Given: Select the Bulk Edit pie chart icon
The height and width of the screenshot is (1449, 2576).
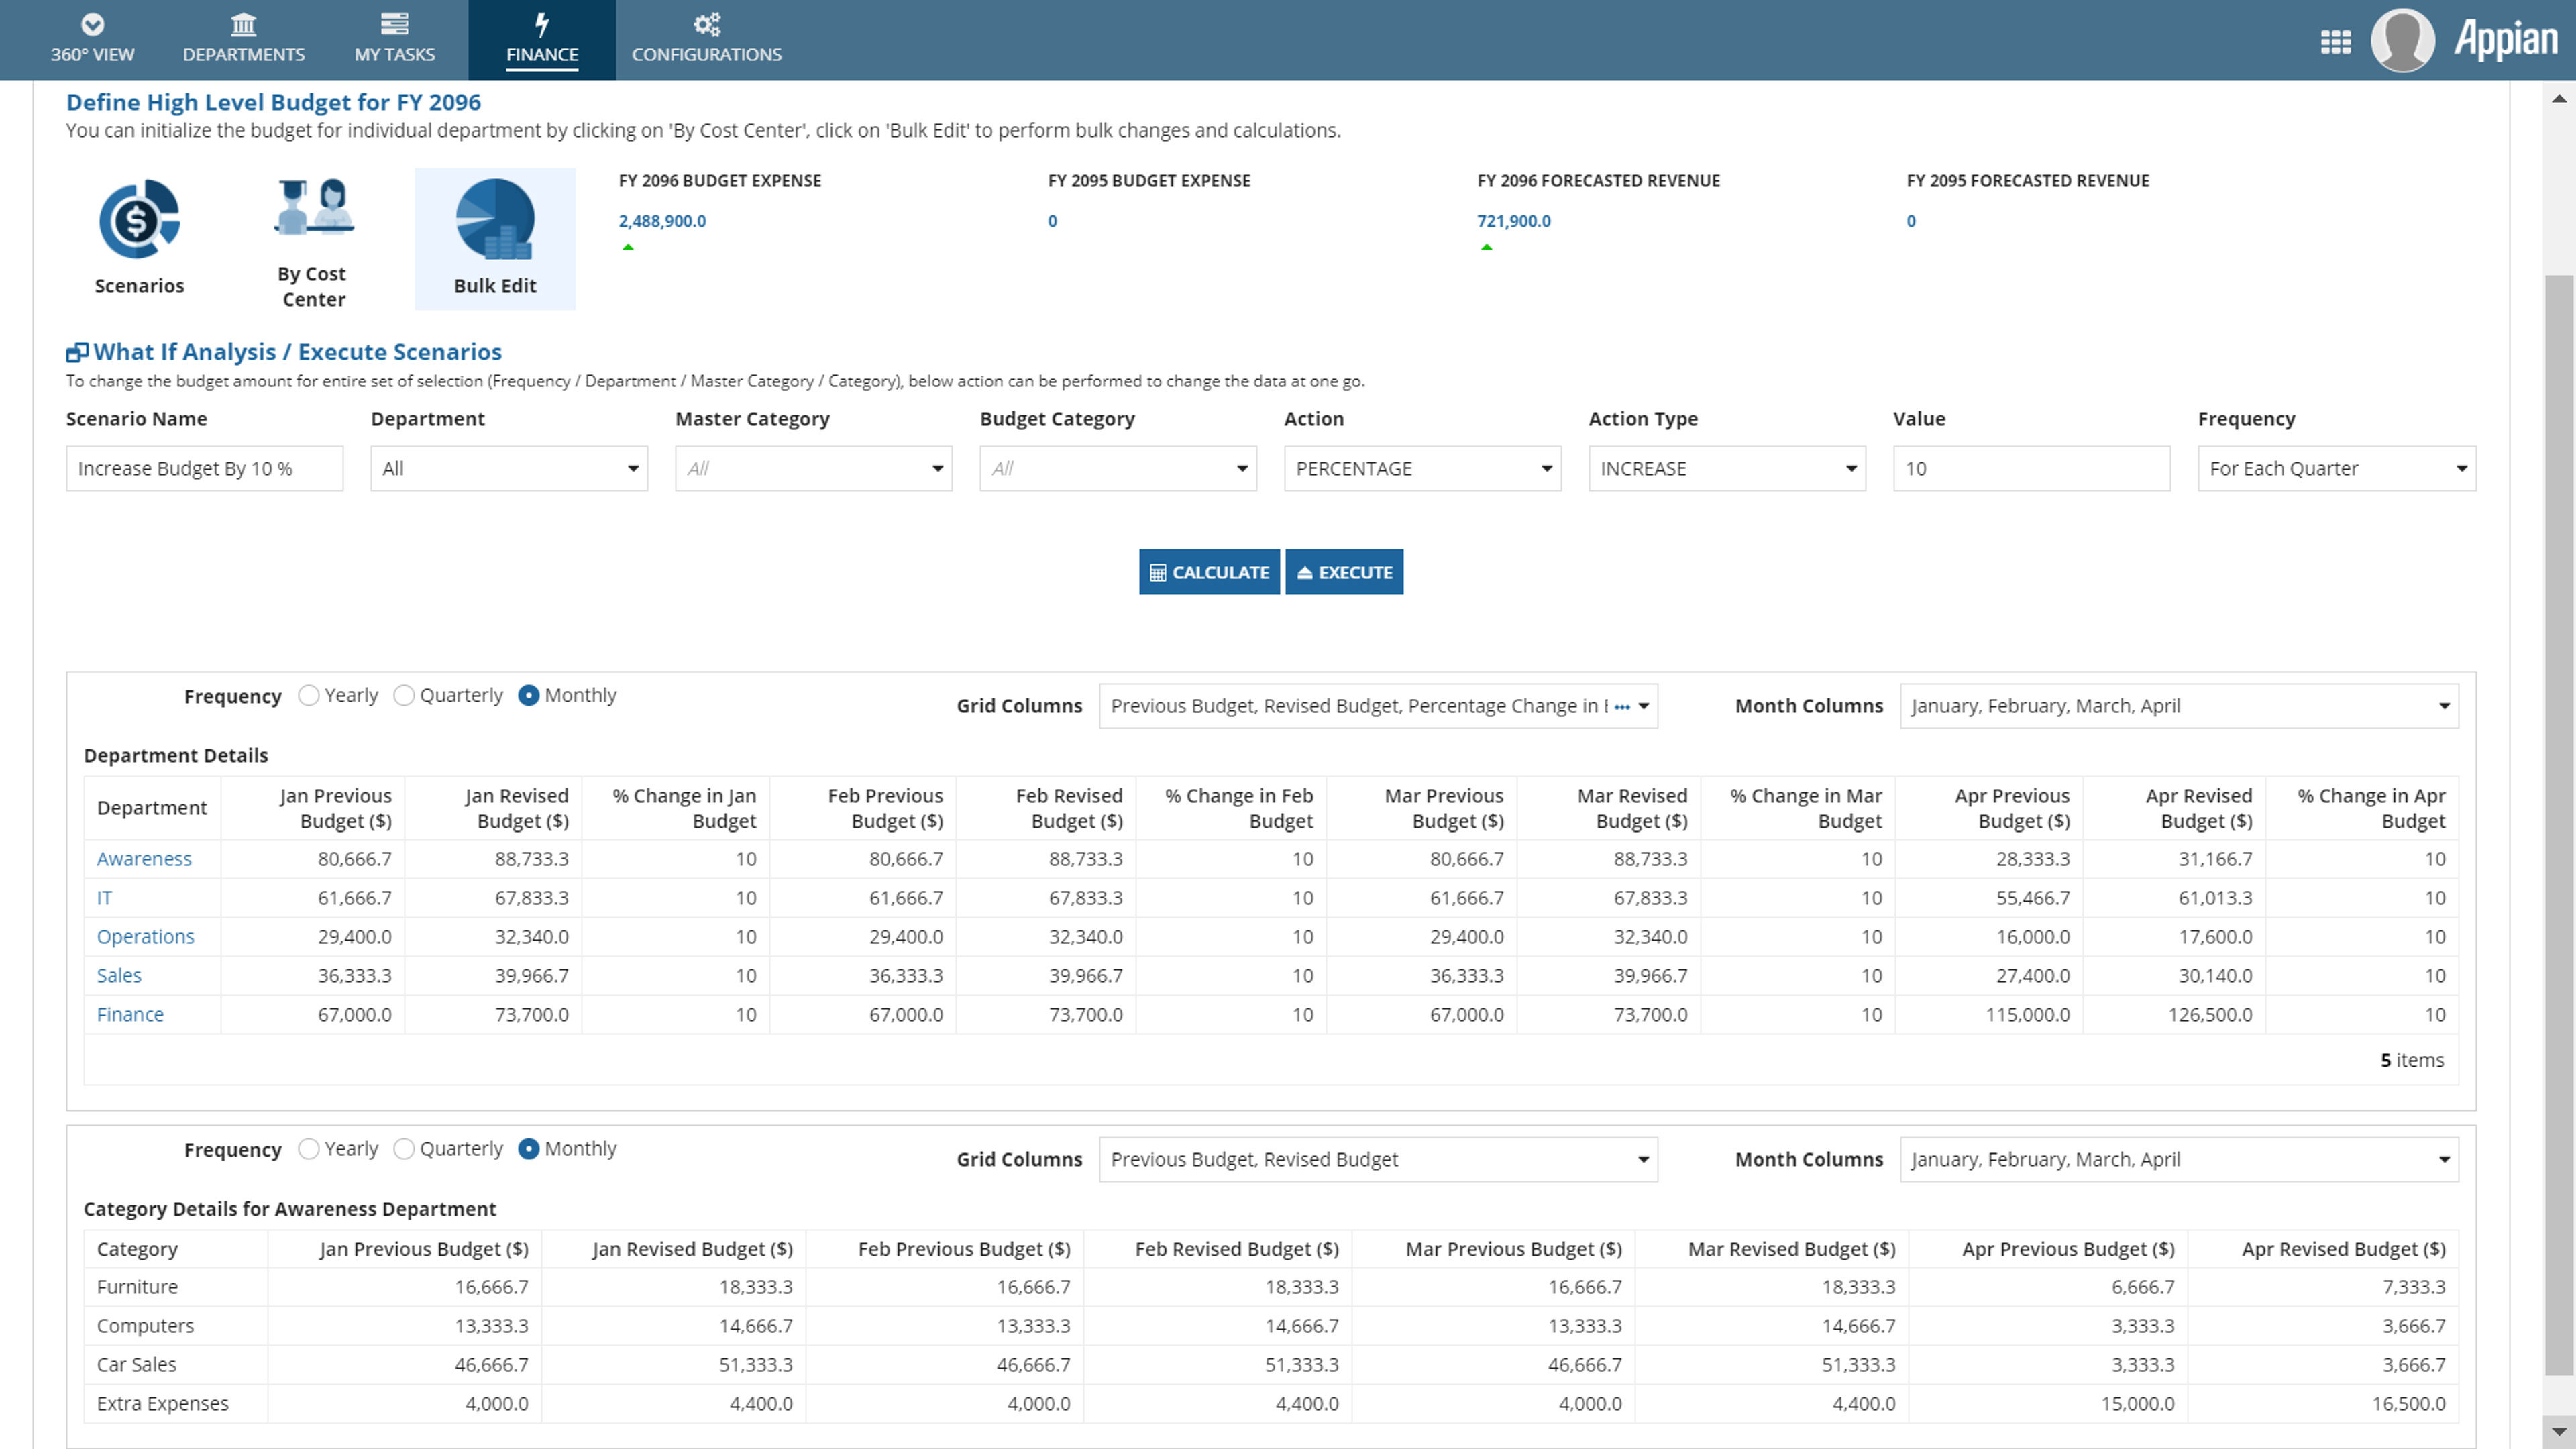Looking at the screenshot, I should point(495,218).
